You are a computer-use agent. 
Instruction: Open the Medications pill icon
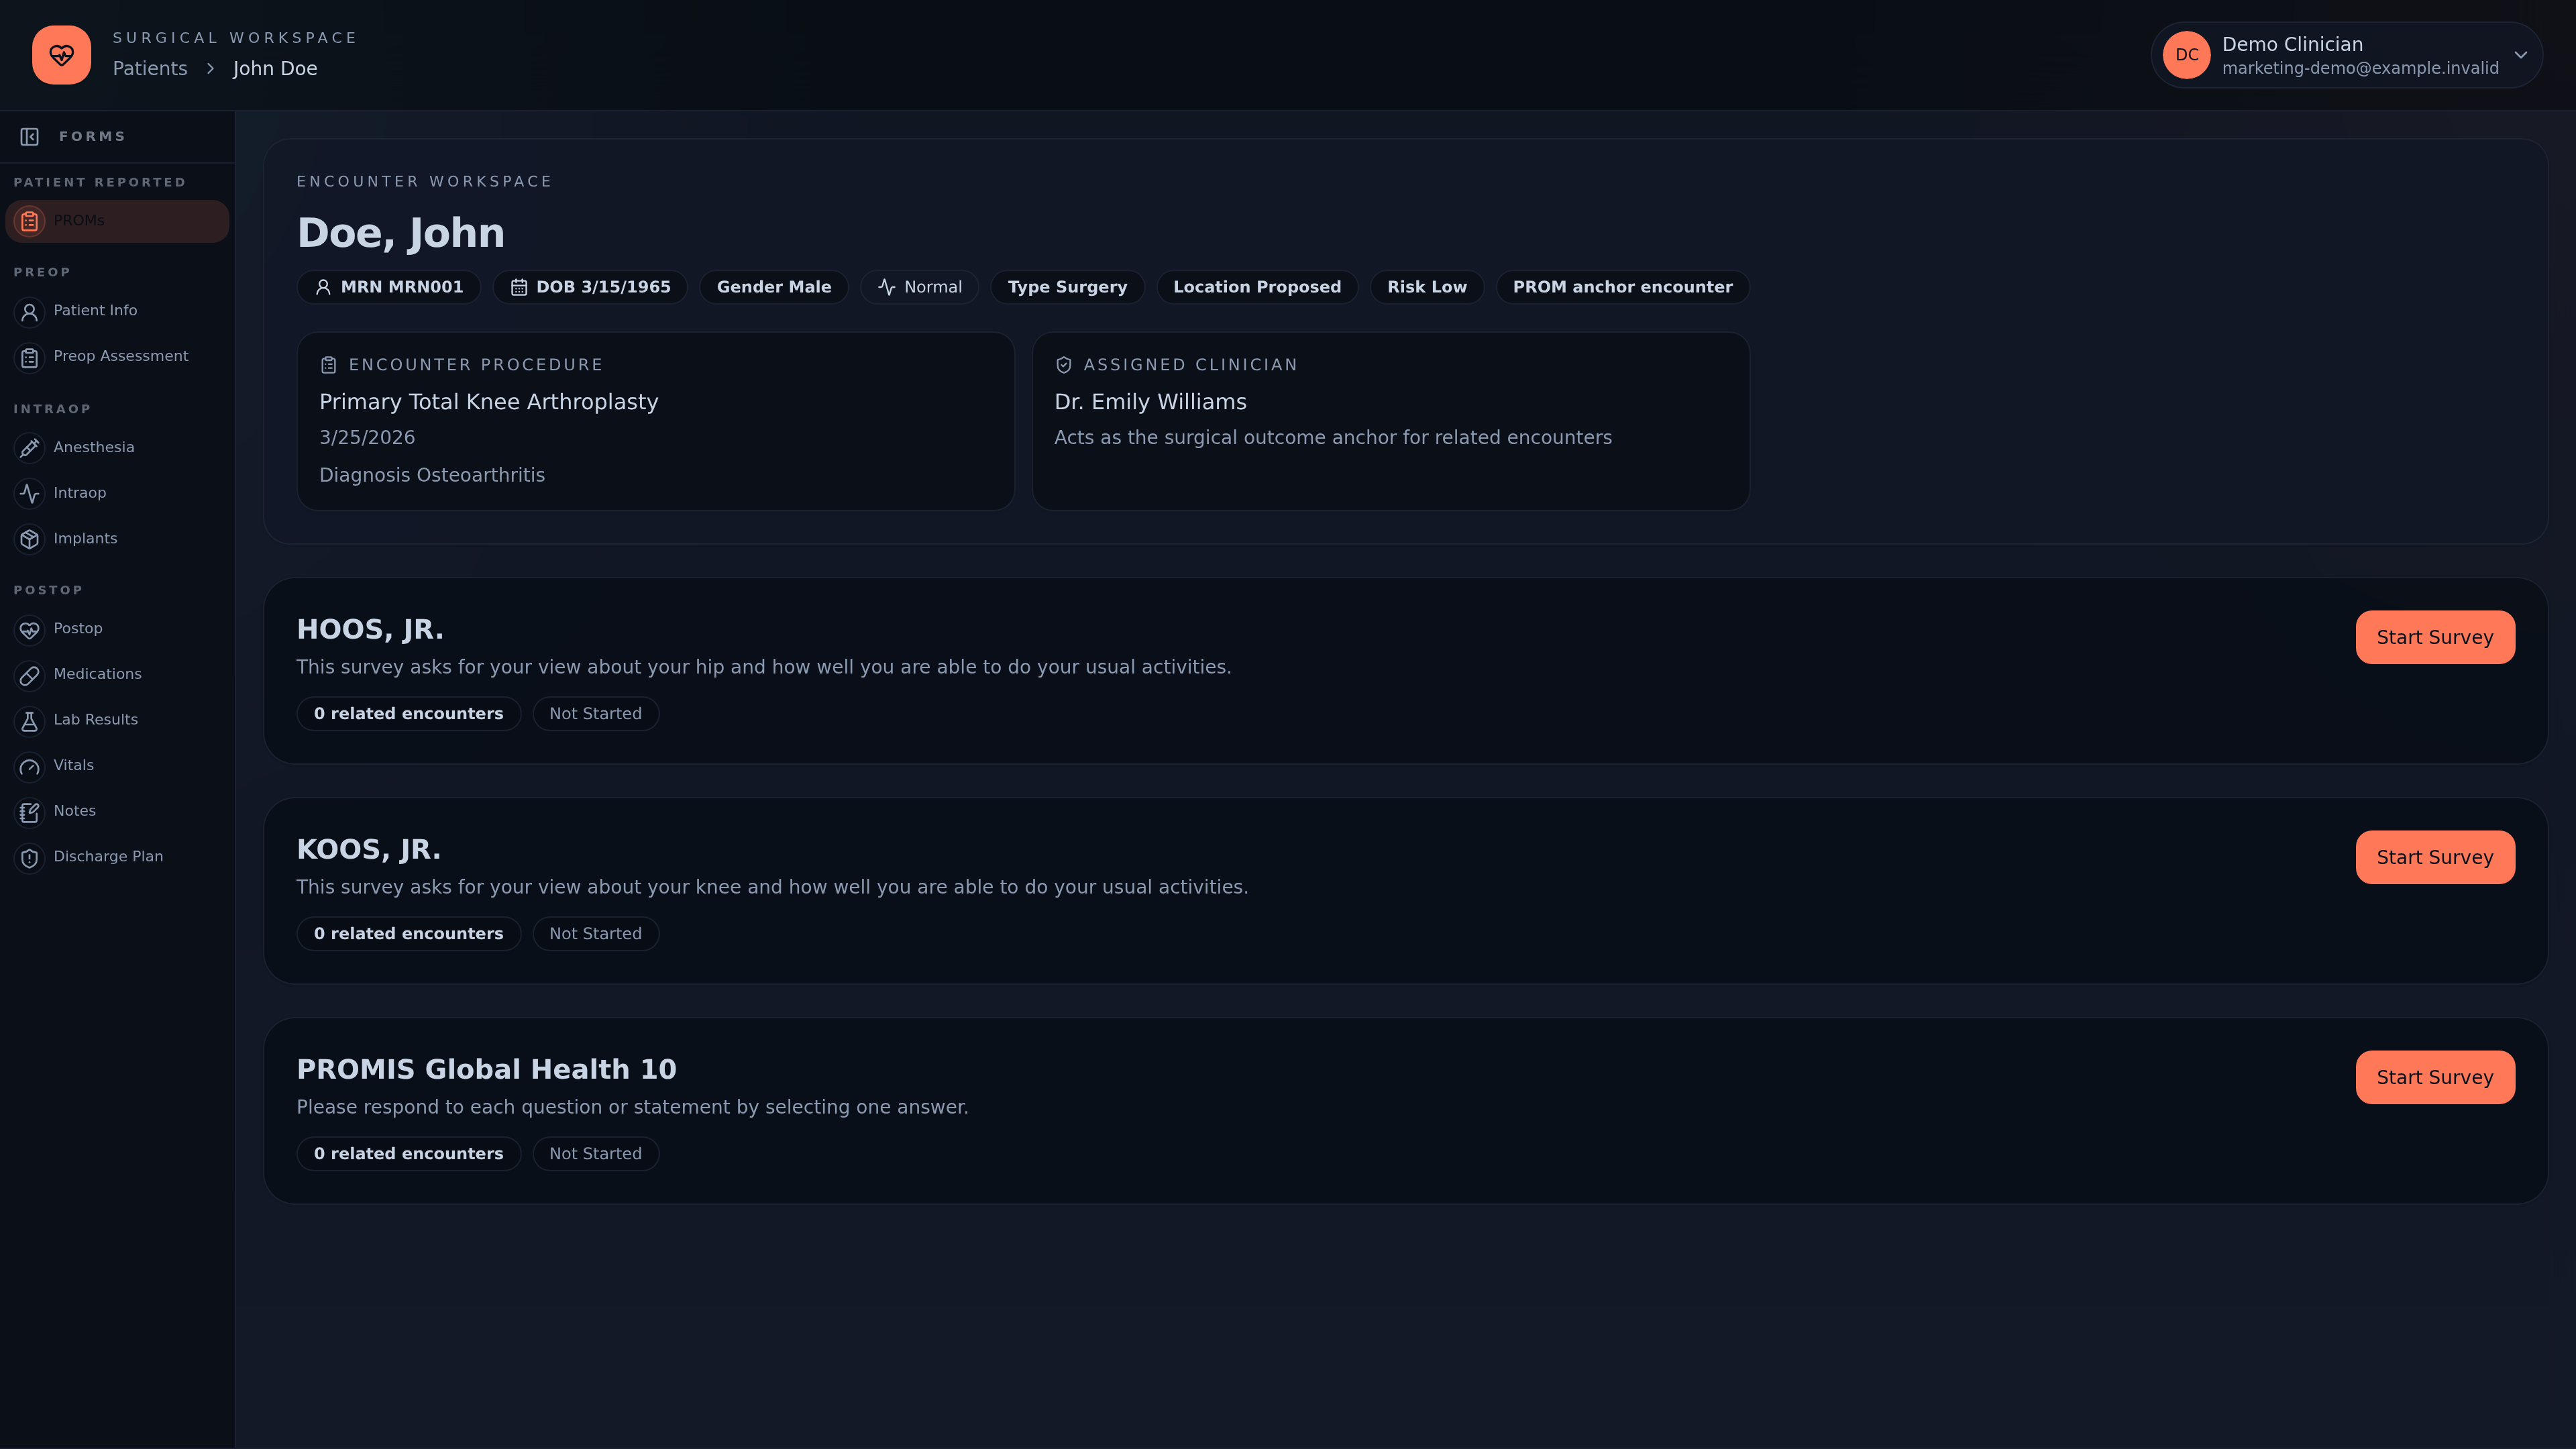(30, 675)
